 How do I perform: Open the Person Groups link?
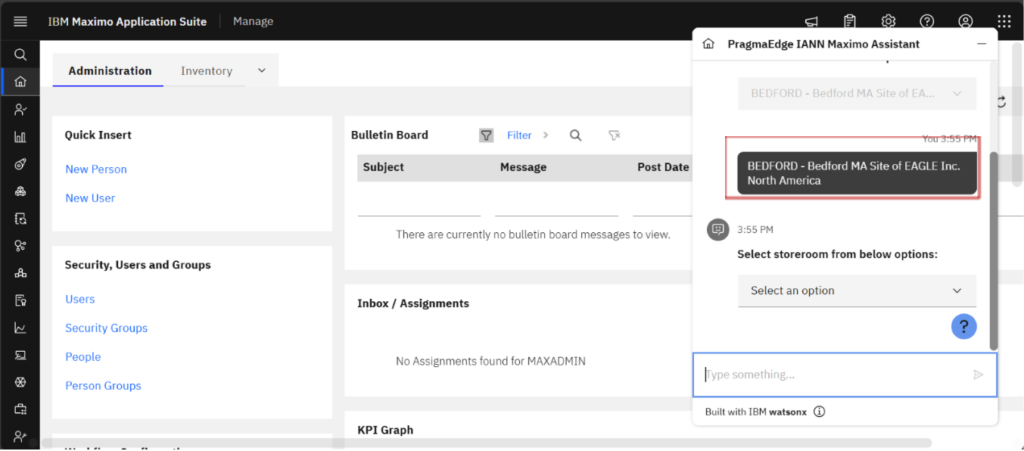103,386
